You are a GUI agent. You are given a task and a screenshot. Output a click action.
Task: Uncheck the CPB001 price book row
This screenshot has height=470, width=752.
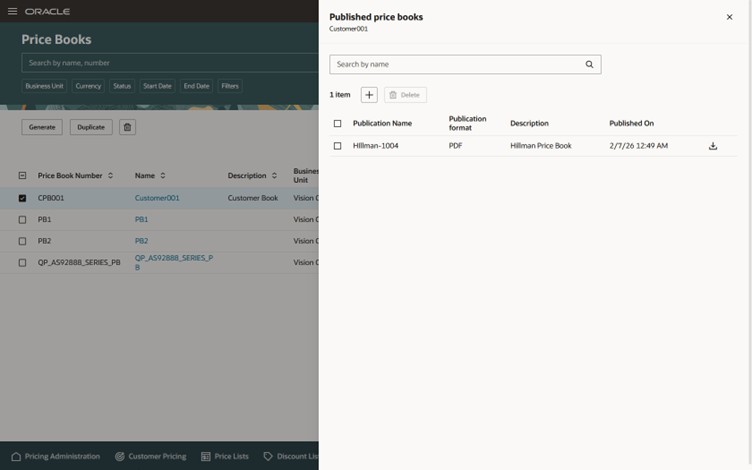point(23,198)
